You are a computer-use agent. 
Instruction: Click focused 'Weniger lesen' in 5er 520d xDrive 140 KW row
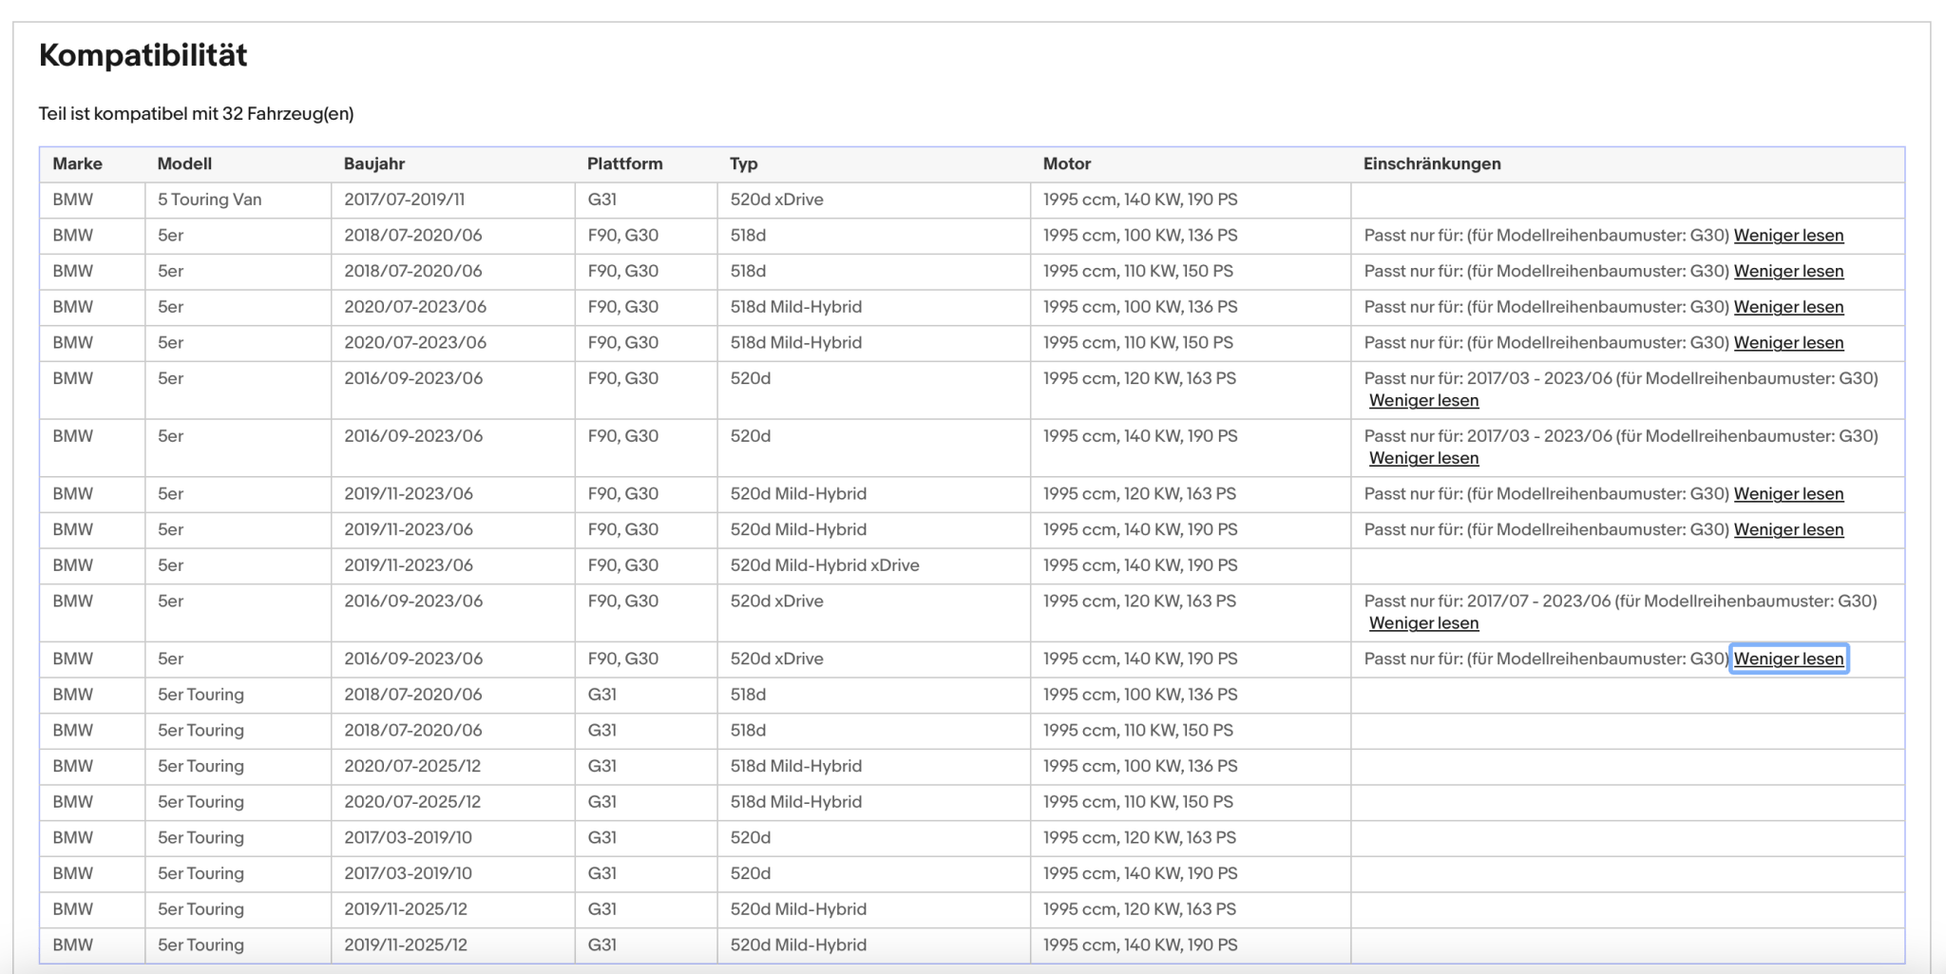(x=1788, y=659)
